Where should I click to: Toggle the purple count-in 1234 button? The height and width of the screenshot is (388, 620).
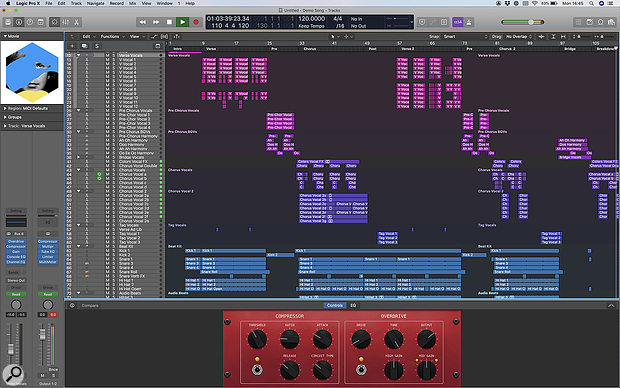(x=458, y=22)
